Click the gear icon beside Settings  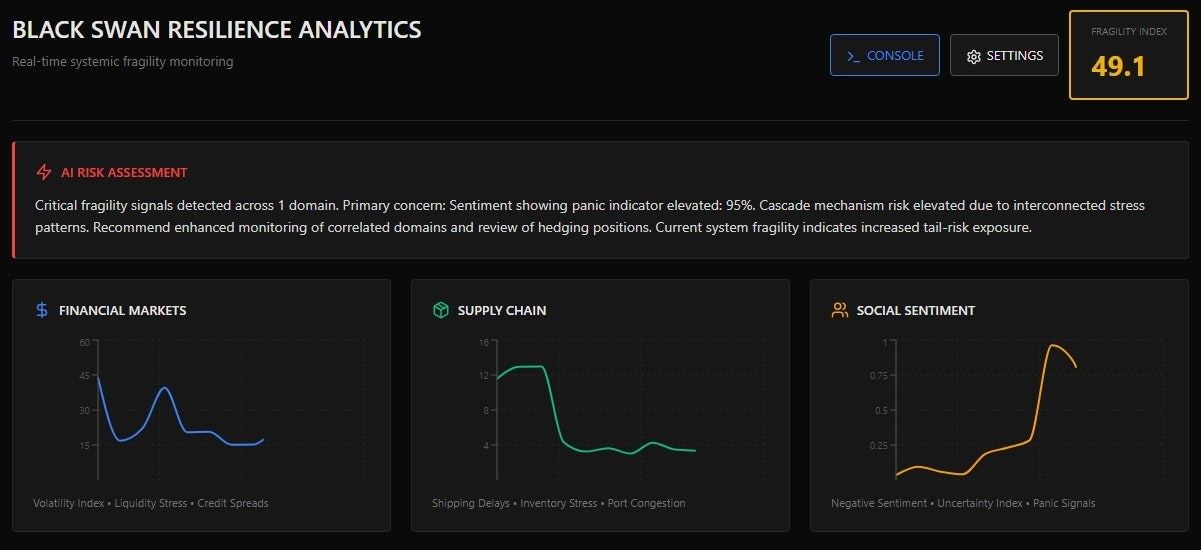(973, 56)
